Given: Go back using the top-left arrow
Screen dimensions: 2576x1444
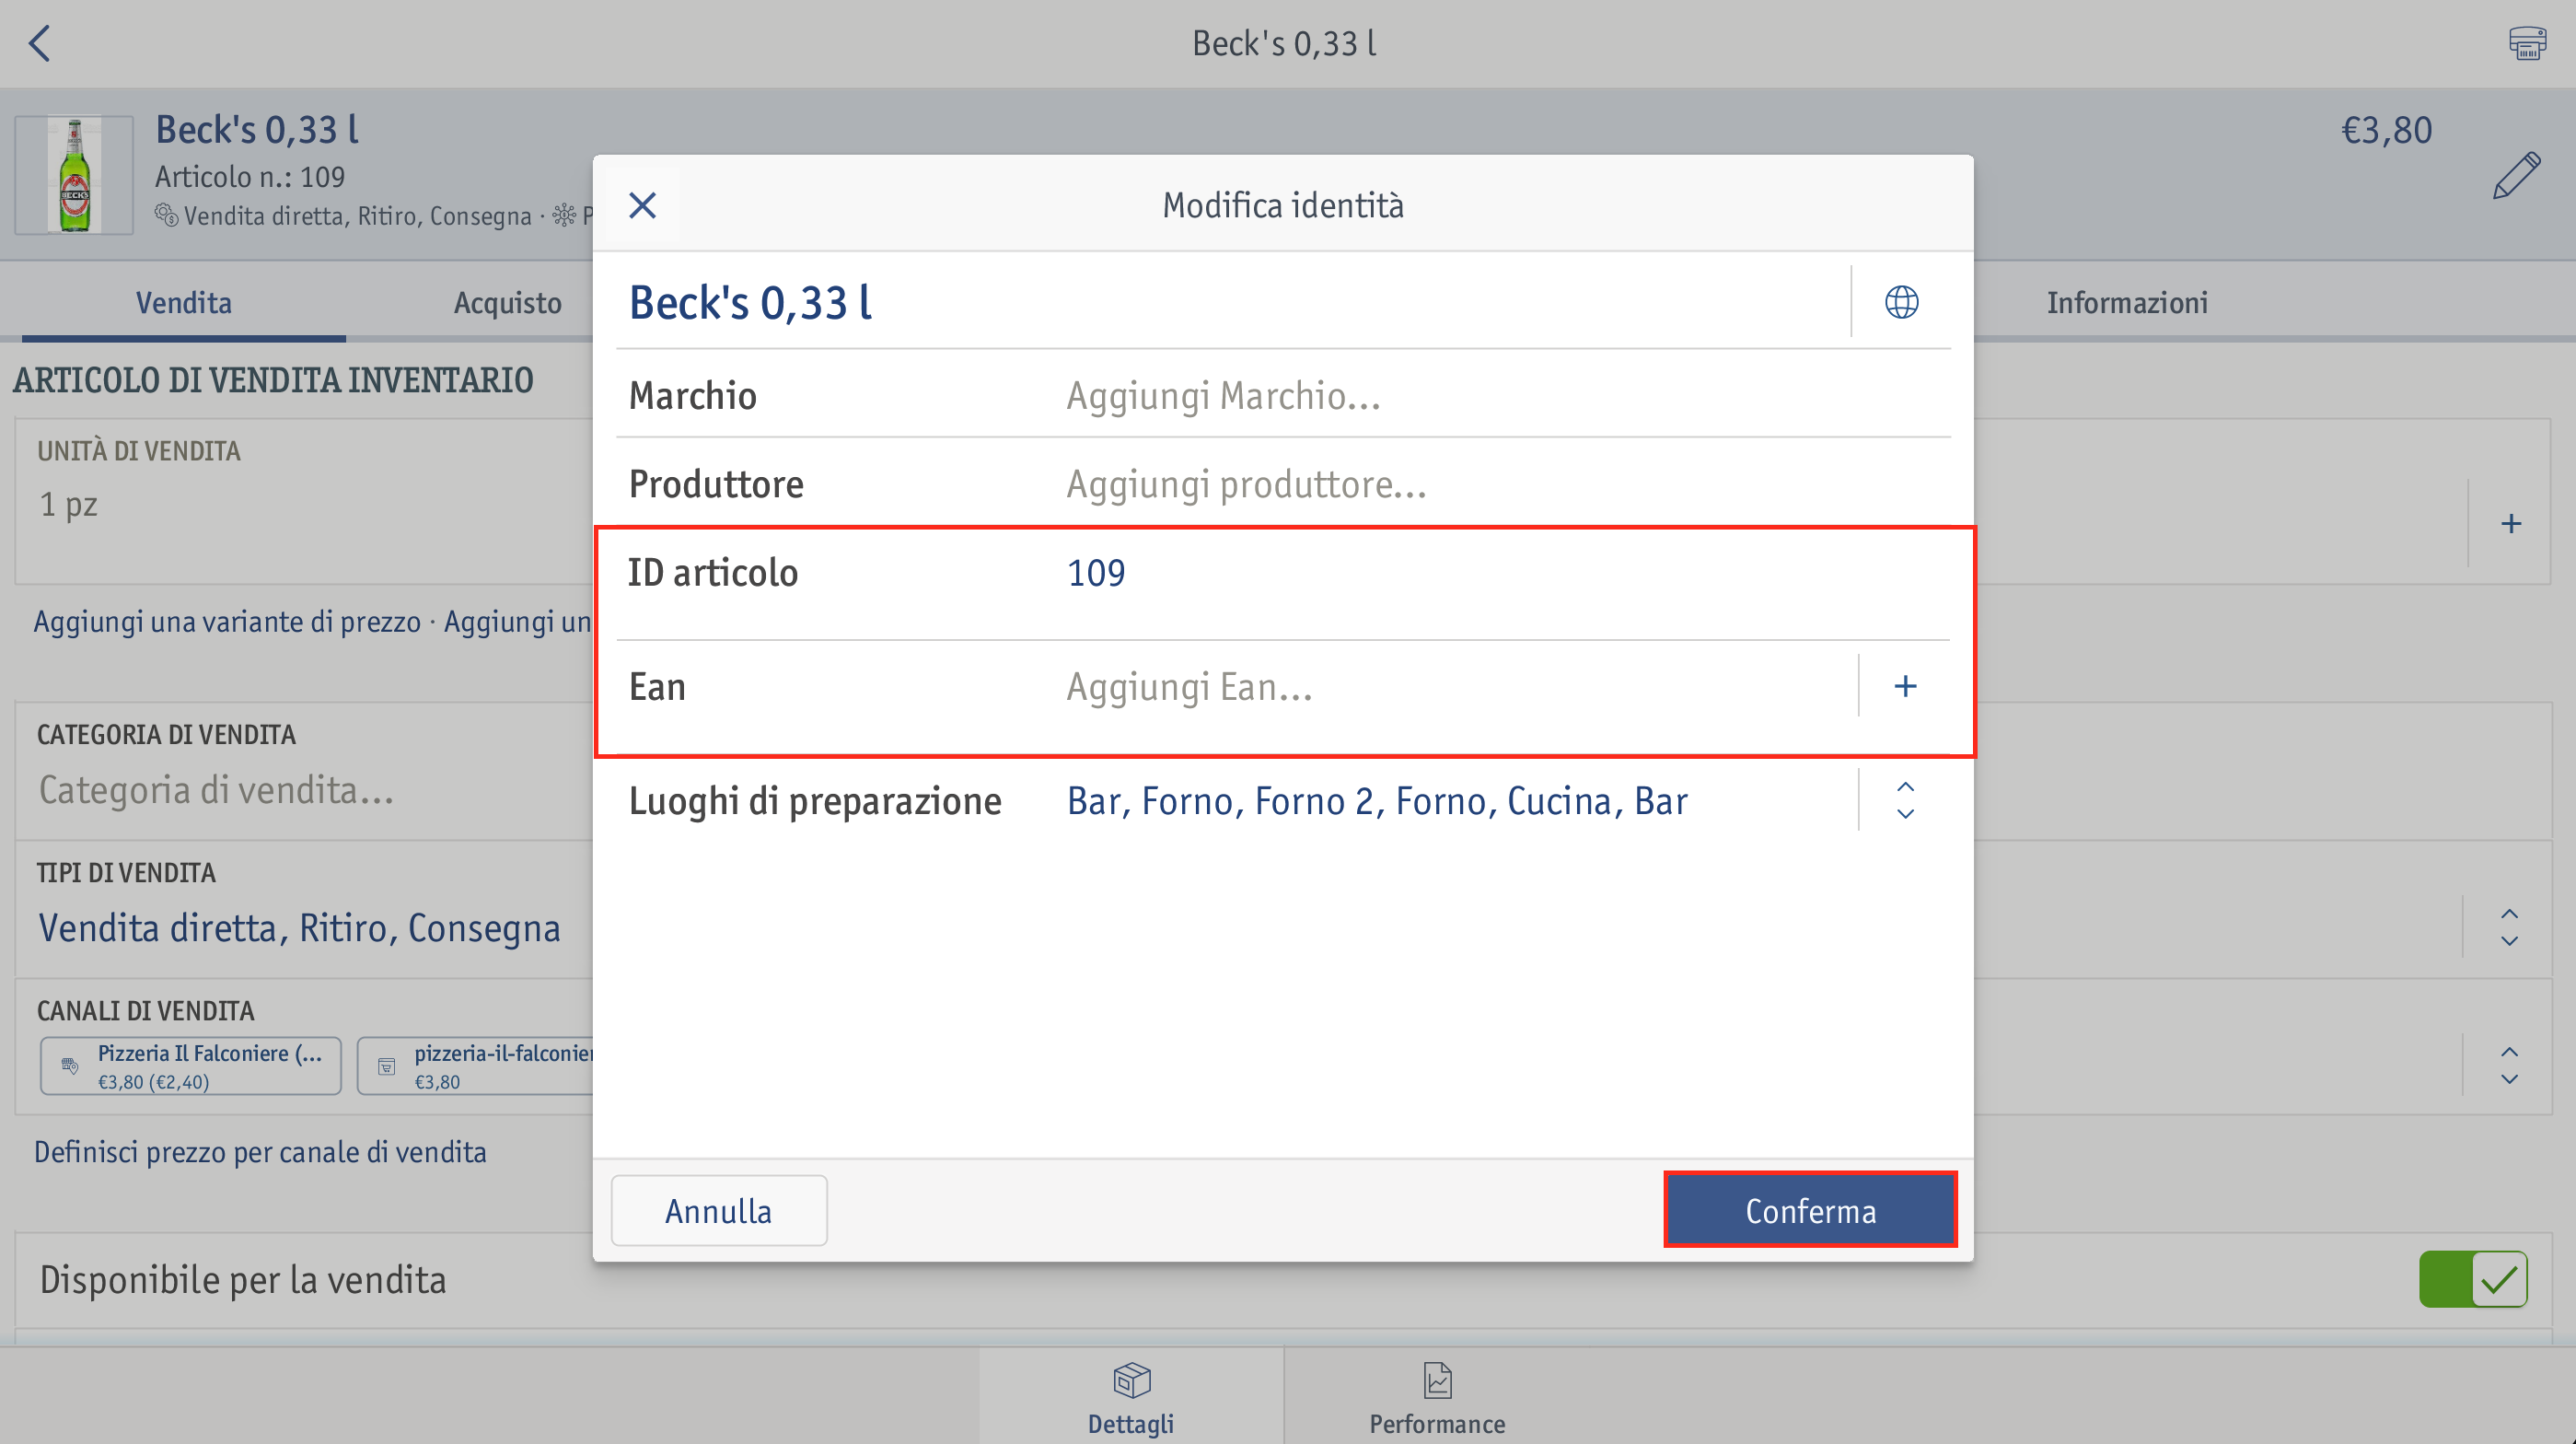Looking at the screenshot, I should [x=40, y=43].
